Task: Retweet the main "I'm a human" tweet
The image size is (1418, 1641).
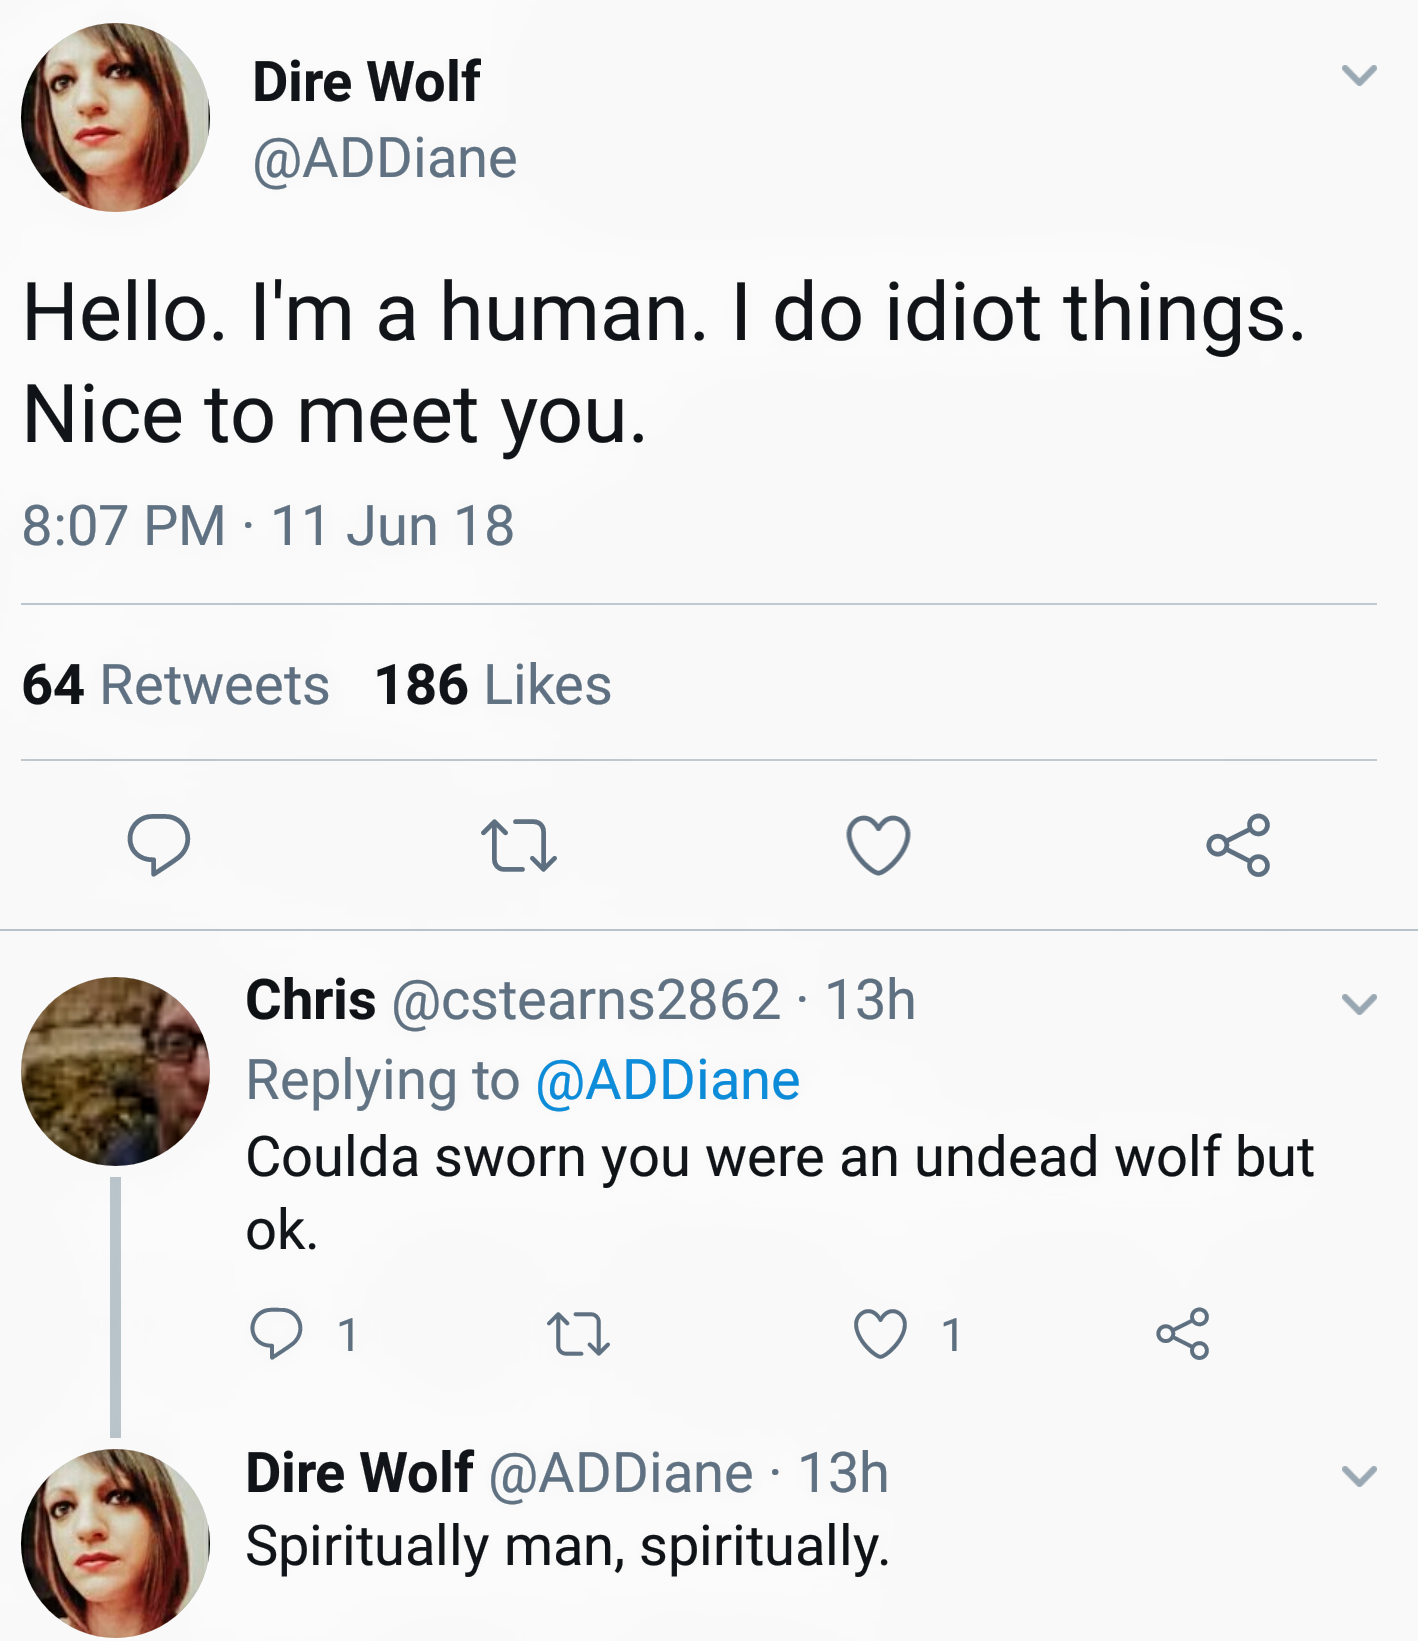Action: click(518, 845)
